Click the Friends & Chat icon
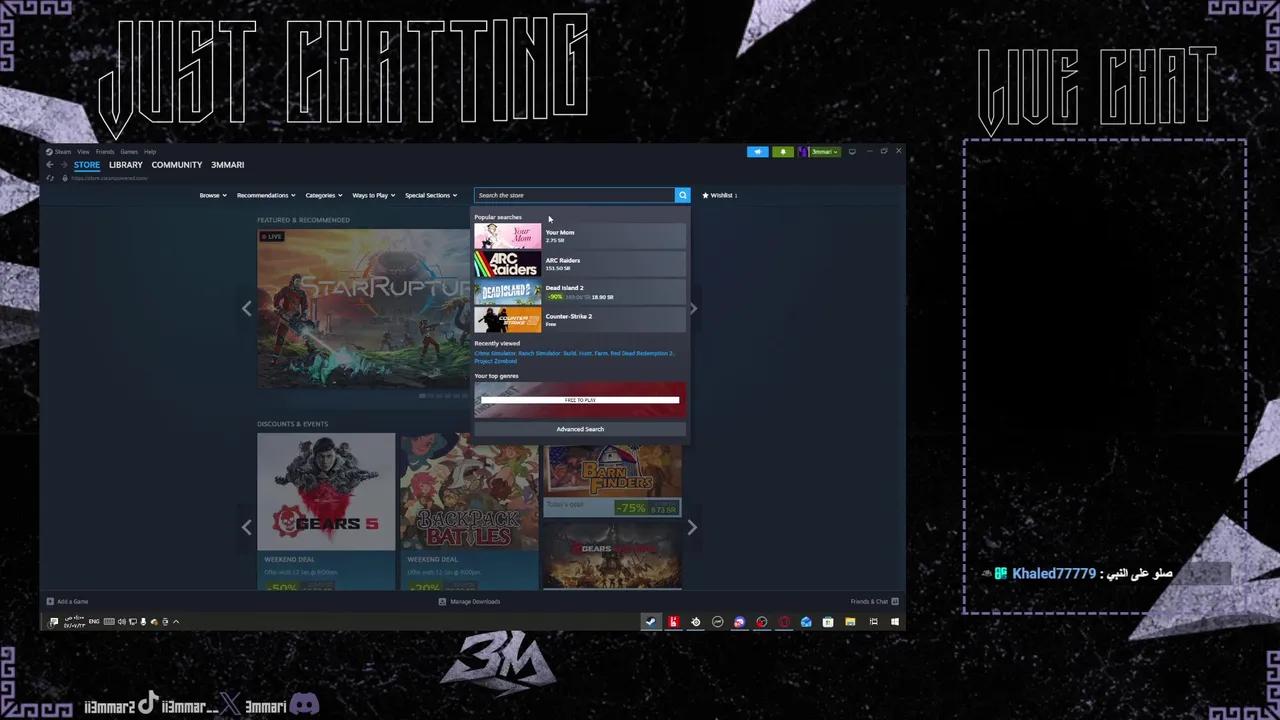The height and width of the screenshot is (720, 1280). tap(895, 601)
